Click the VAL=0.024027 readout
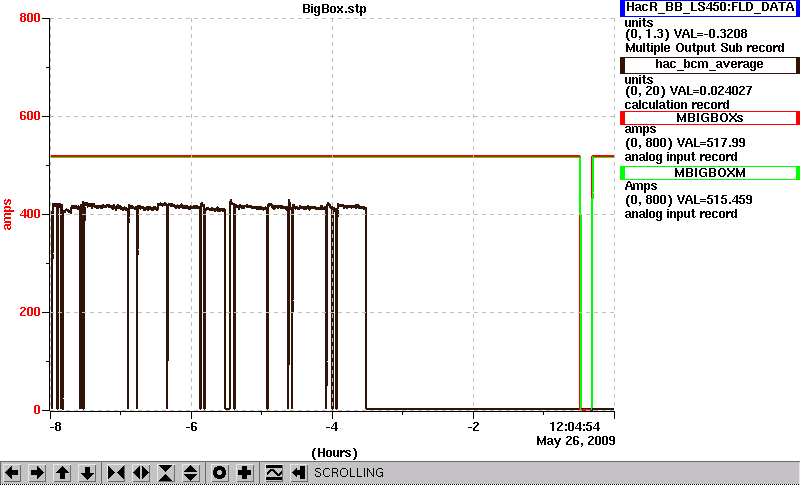The image size is (800, 485). point(709,91)
